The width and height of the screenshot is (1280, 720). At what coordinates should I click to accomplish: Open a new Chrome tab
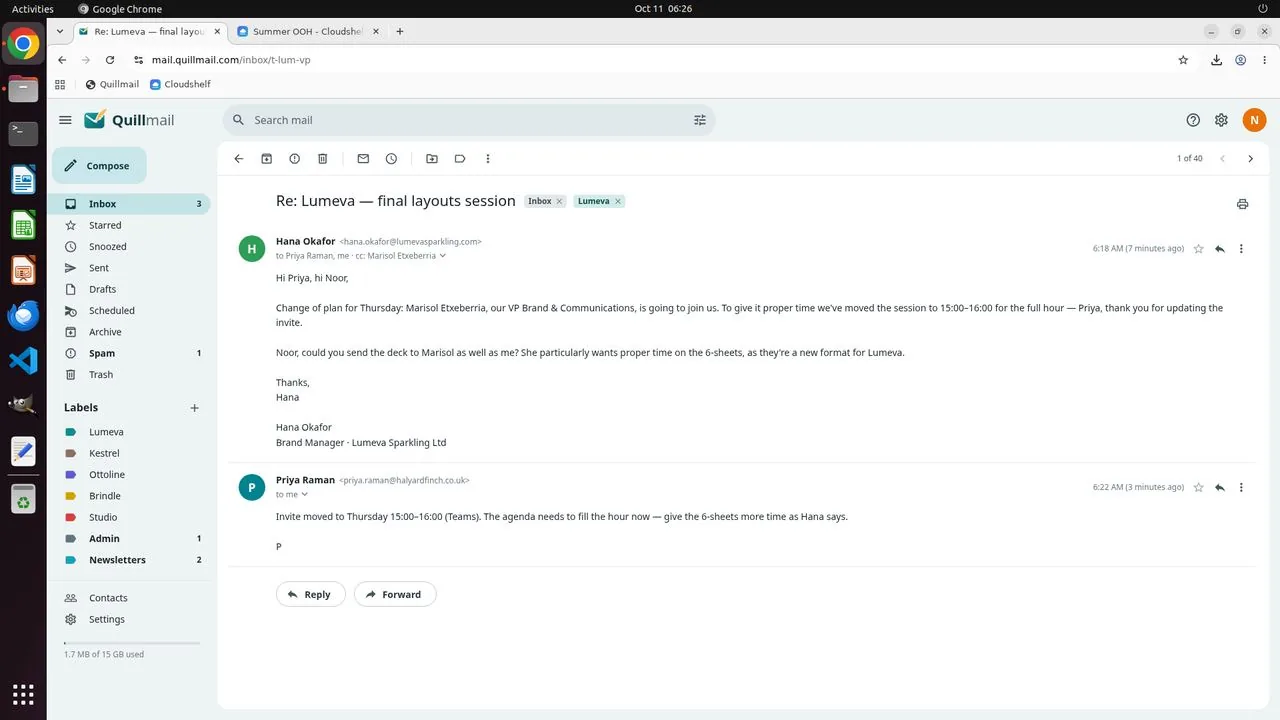click(400, 31)
